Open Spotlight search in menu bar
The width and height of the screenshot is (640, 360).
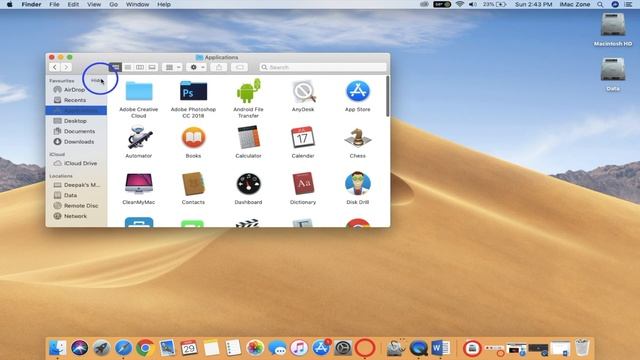click(x=600, y=4)
